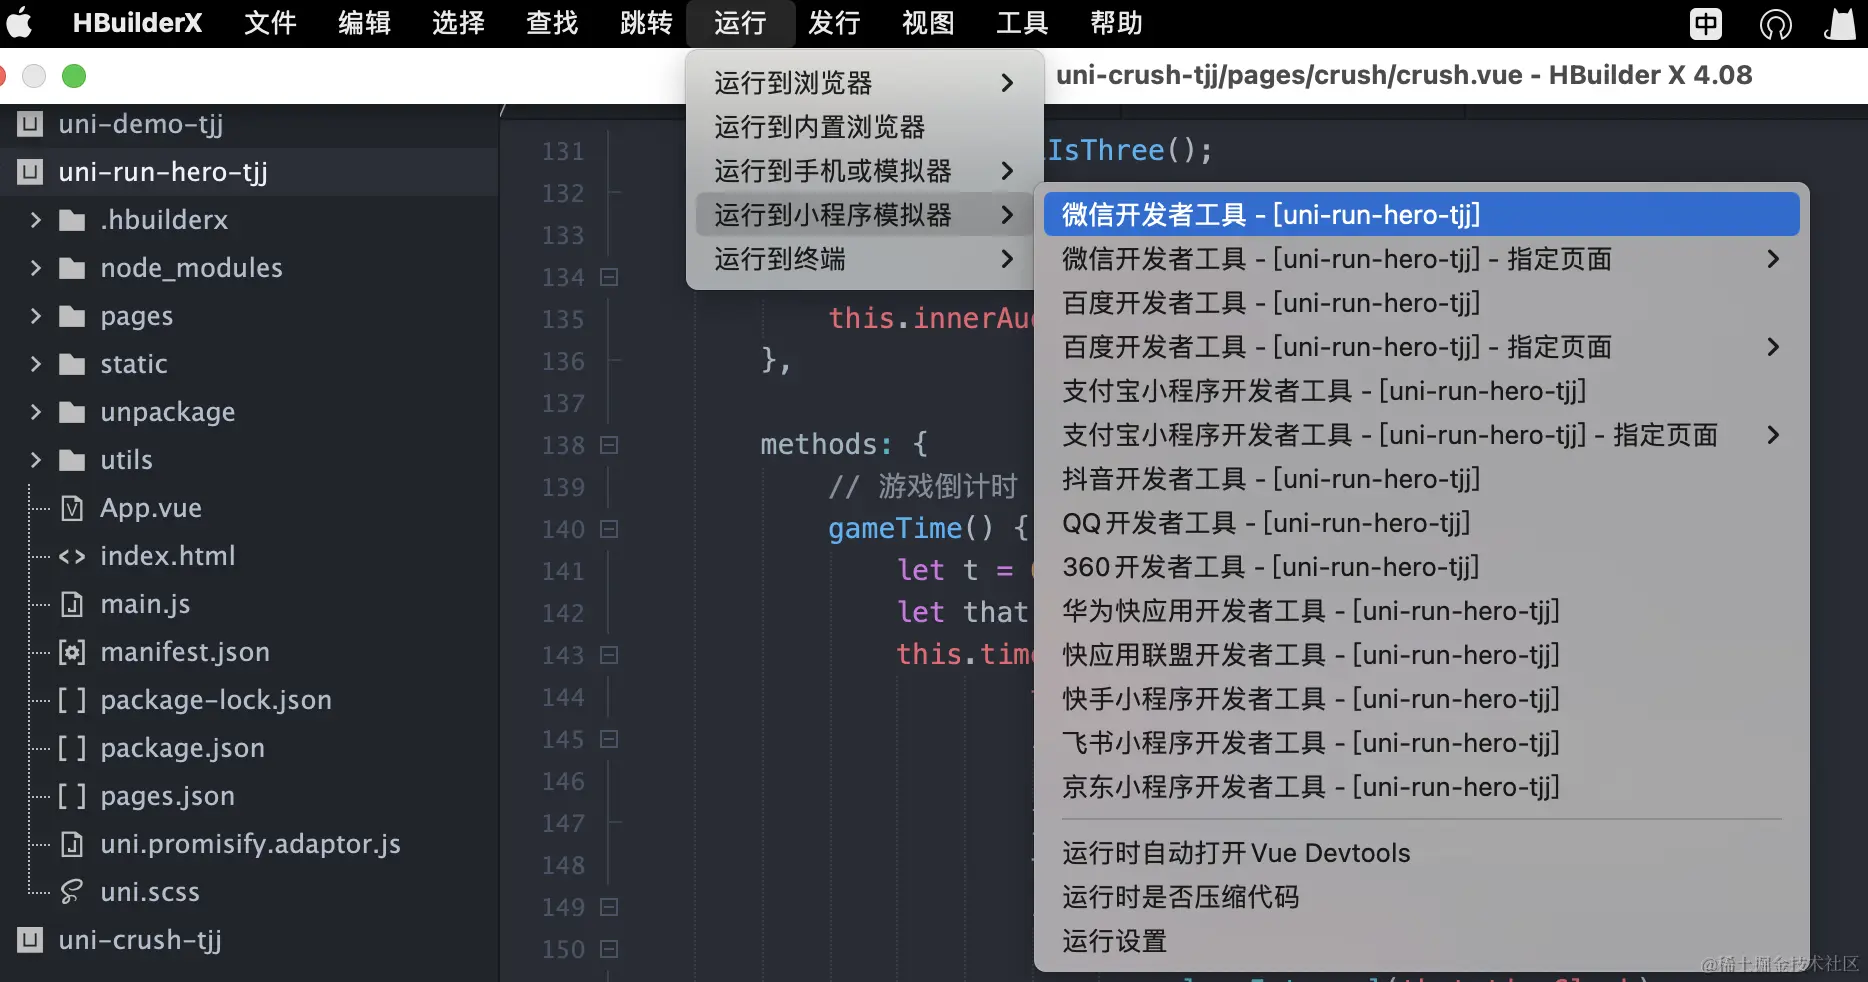Click the uni-run-hero-tjj project icon
The height and width of the screenshot is (982, 1868).
click(x=30, y=172)
